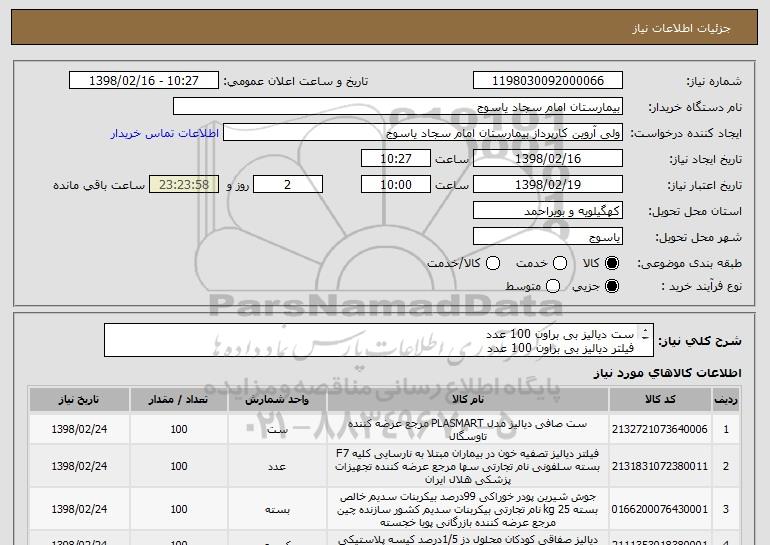
Task: Click unit cell ست in row 1
Action: pyautogui.click(x=277, y=430)
